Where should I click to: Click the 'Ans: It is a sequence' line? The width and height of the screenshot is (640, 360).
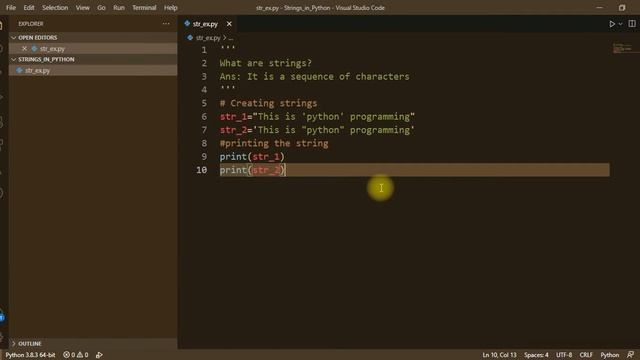click(314, 77)
